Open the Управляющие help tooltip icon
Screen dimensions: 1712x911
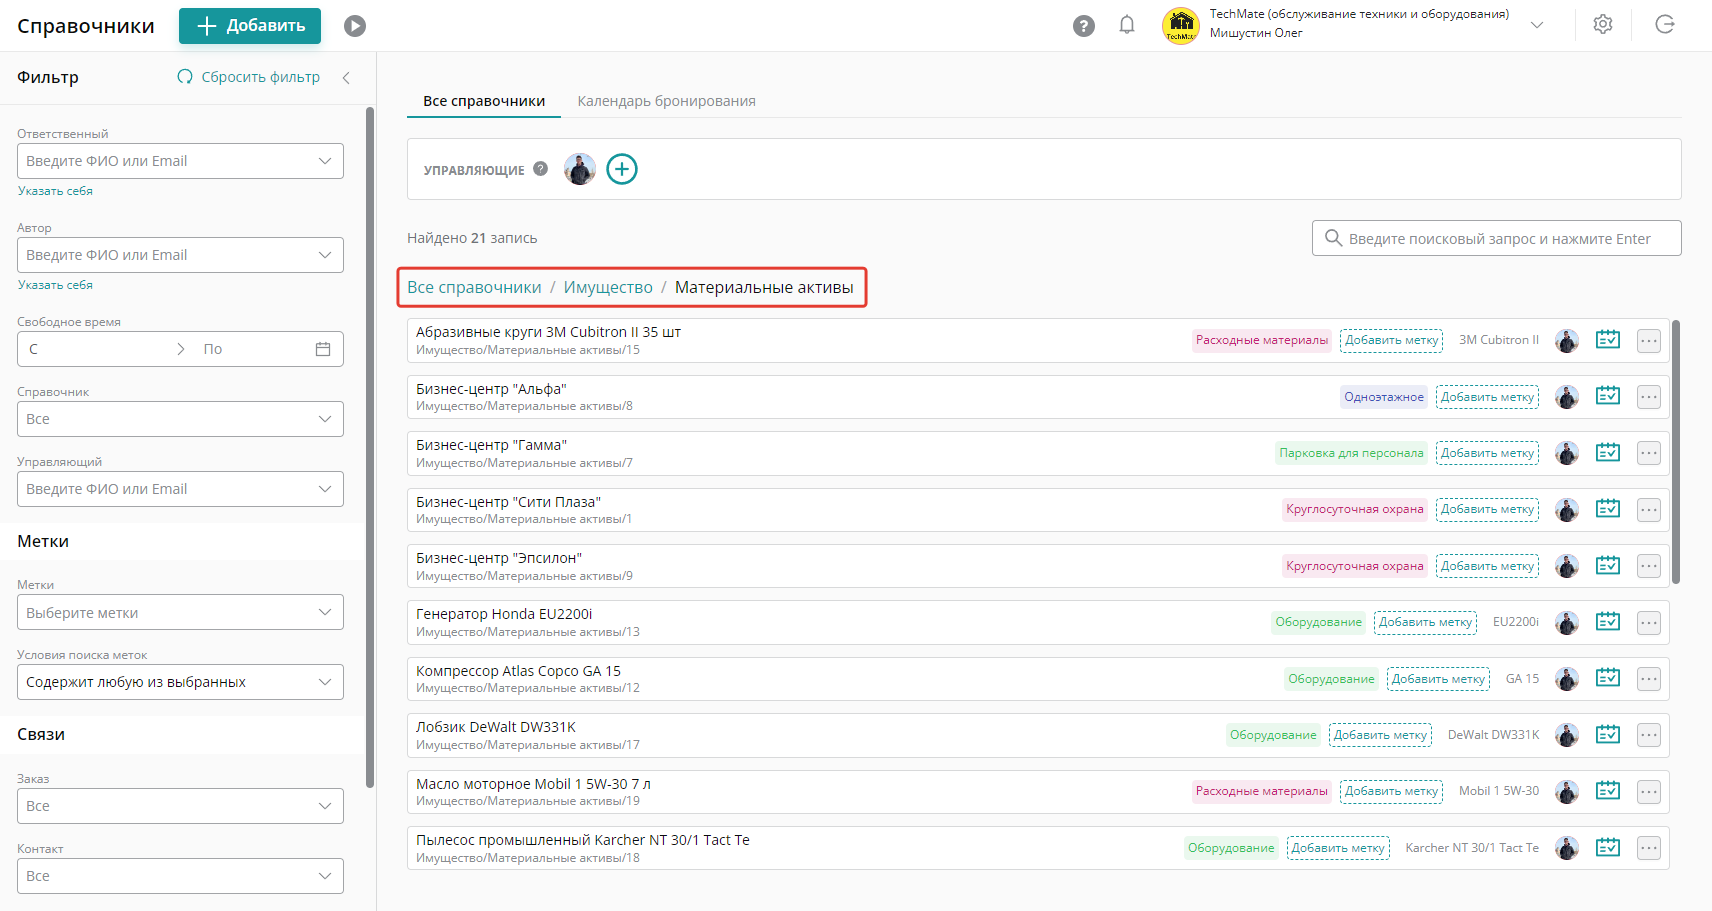(540, 169)
